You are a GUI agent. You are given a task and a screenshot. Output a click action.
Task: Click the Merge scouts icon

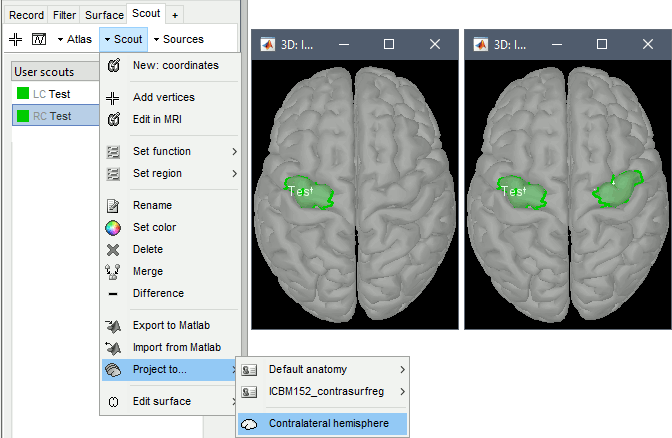pos(113,271)
